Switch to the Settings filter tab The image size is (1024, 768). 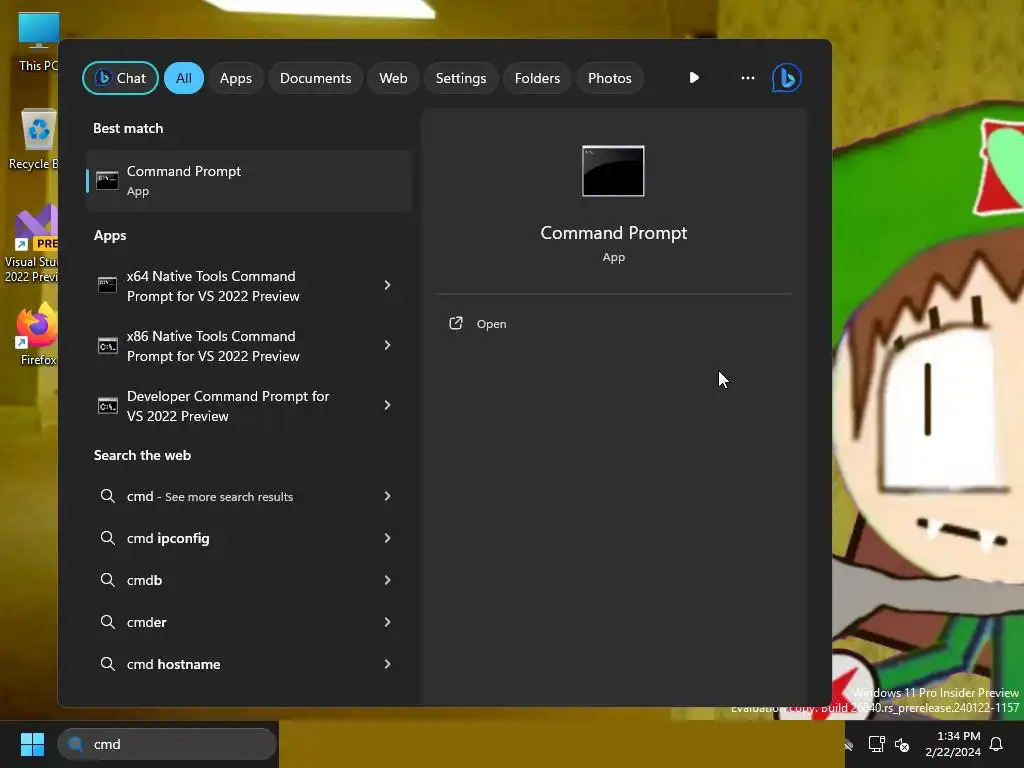point(461,78)
